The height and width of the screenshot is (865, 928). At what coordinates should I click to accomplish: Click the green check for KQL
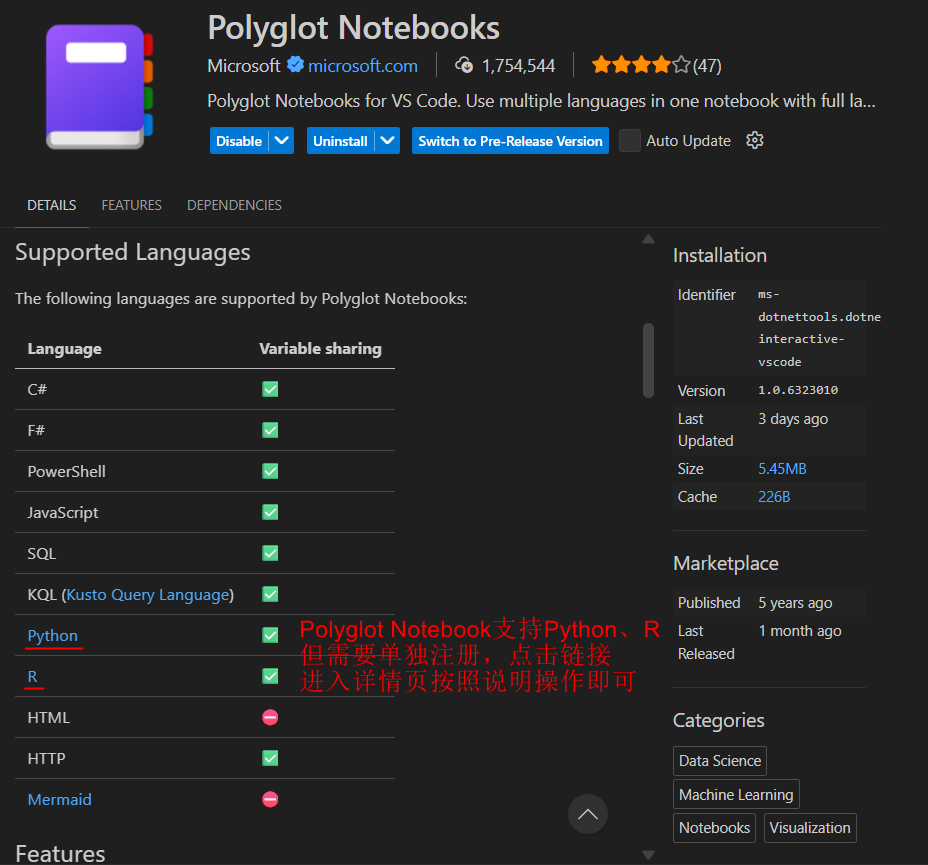pyautogui.click(x=270, y=594)
